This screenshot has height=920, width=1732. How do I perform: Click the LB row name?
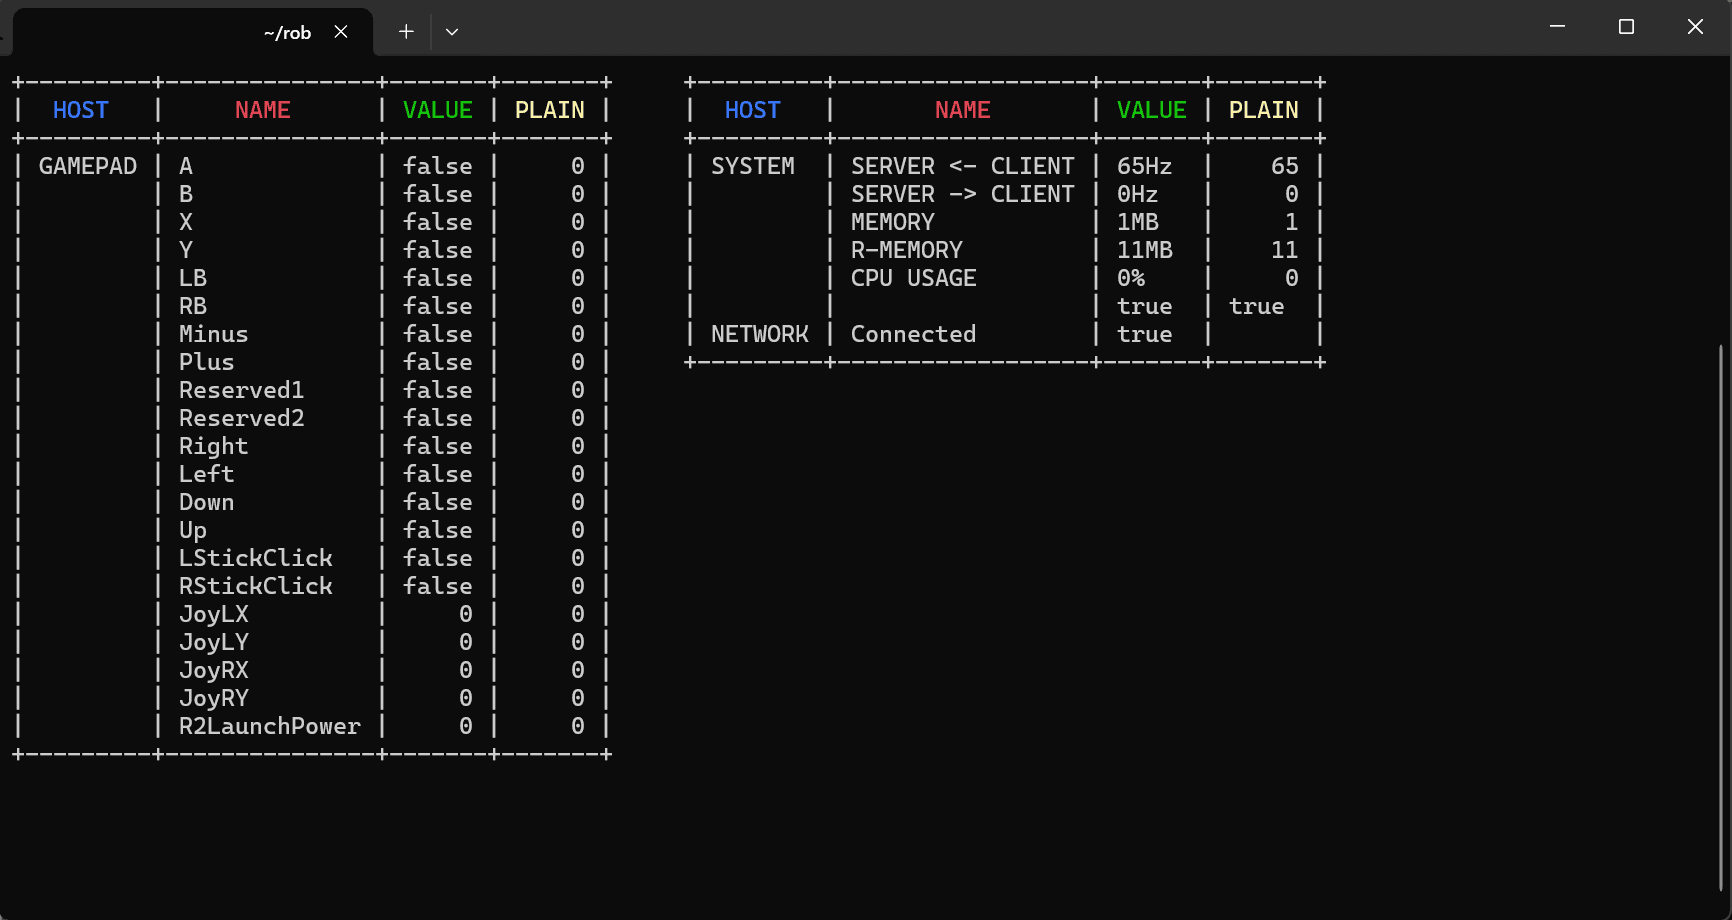[192, 278]
